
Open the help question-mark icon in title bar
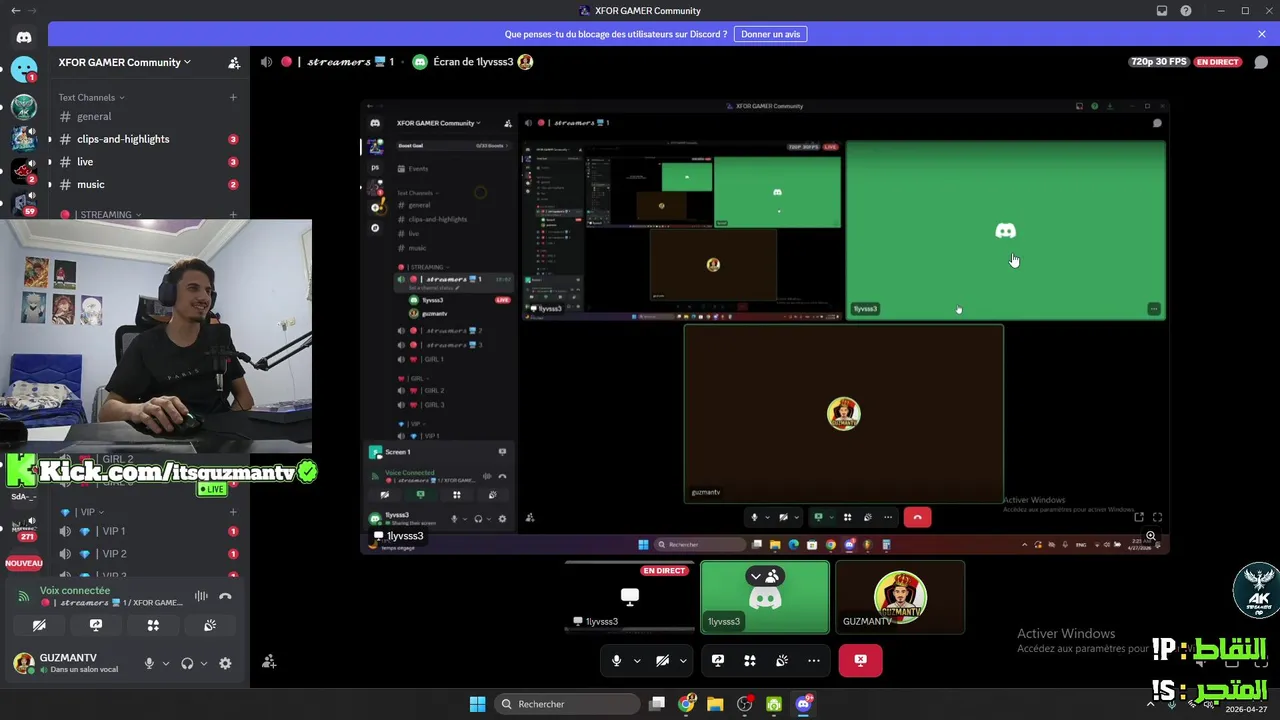1186,11
